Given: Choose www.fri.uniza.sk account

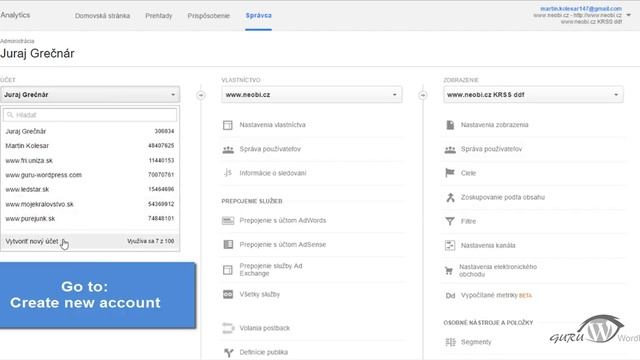Looking at the screenshot, I should [x=90, y=160].
